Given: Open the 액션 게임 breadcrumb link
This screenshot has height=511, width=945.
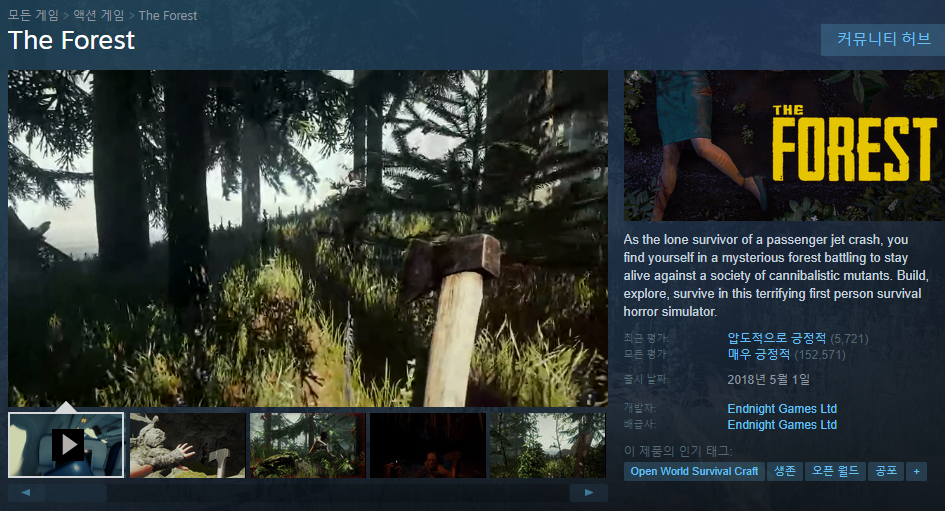Looking at the screenshot, I should 99,16.
